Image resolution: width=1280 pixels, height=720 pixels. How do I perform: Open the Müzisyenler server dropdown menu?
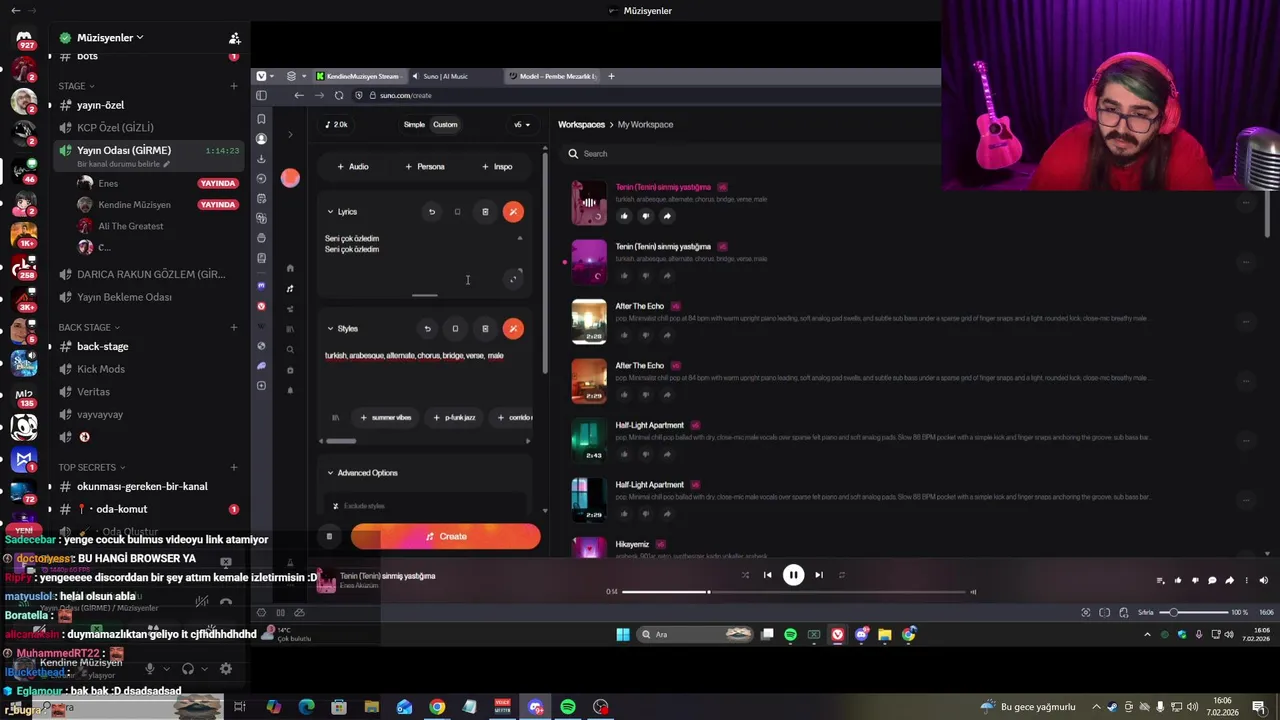pos(110,38)
